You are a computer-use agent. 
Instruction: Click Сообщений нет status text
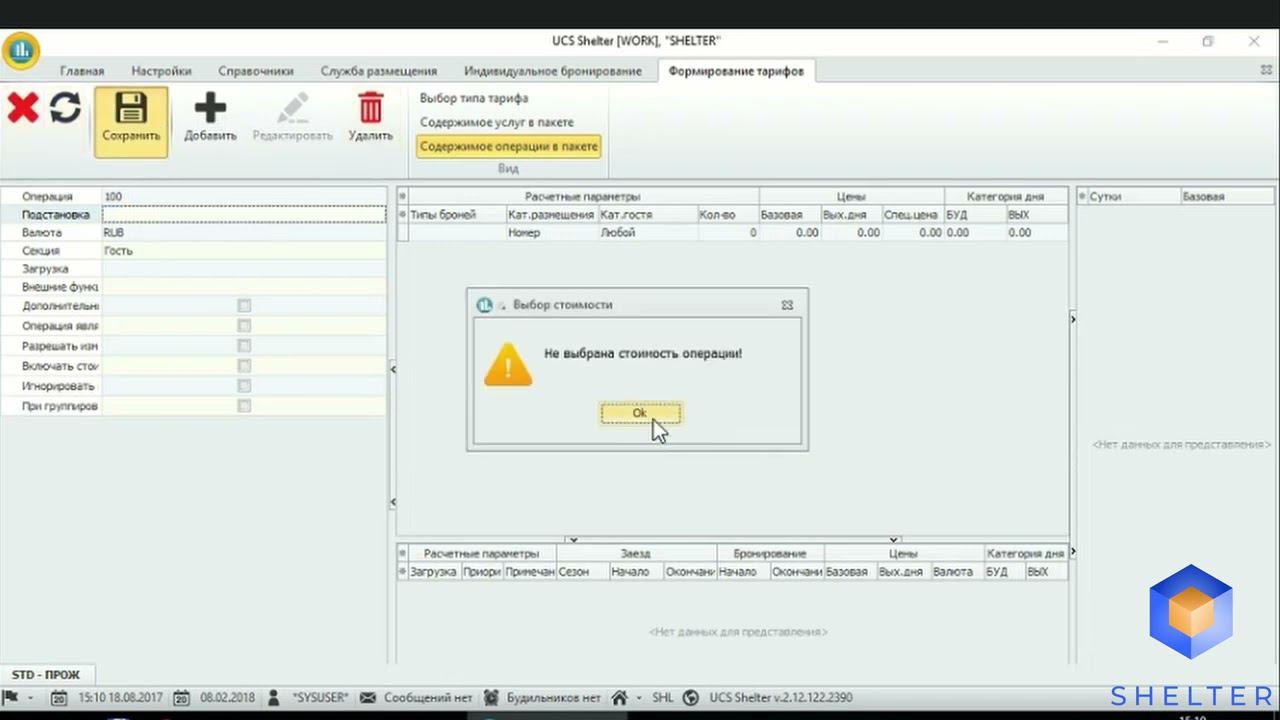click(x=428, y=698)
